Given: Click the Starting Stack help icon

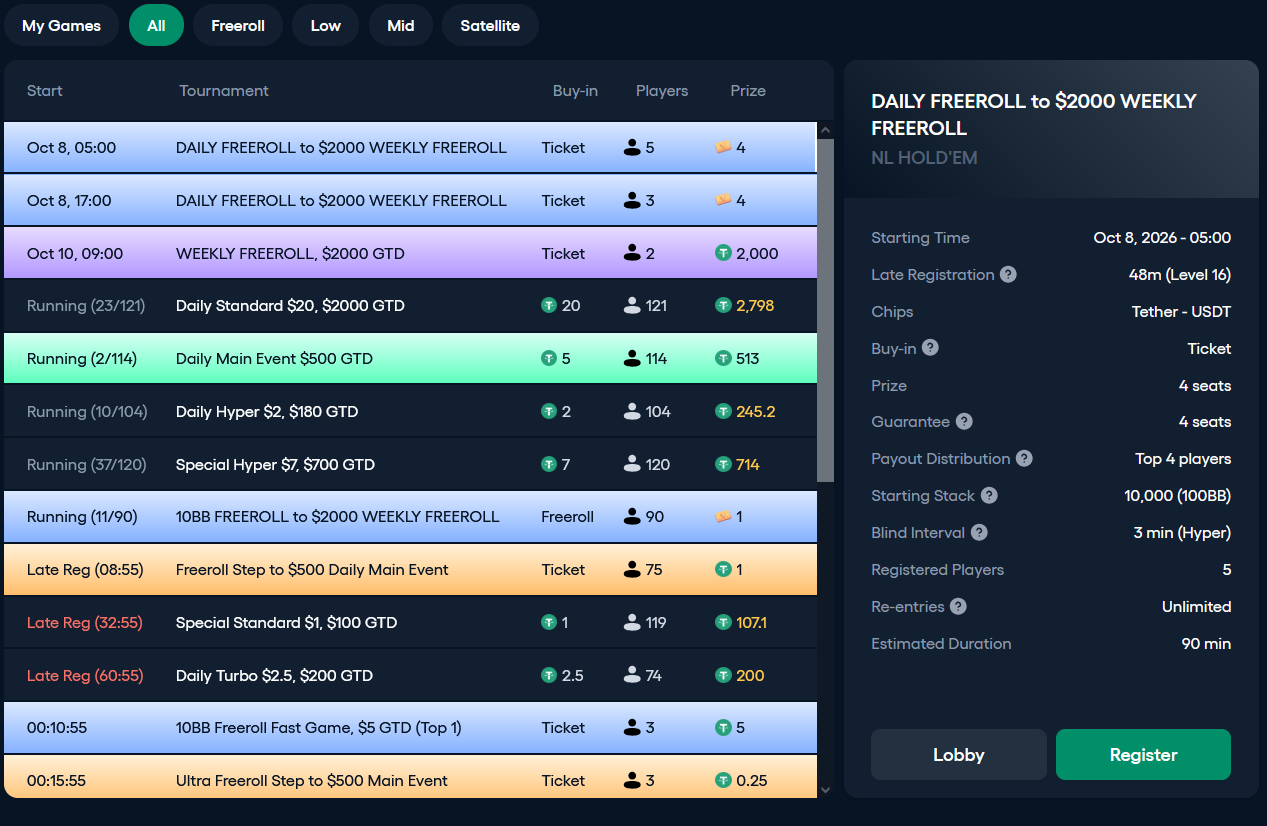Looking at the screenshot, I should (x=989, y=496).
